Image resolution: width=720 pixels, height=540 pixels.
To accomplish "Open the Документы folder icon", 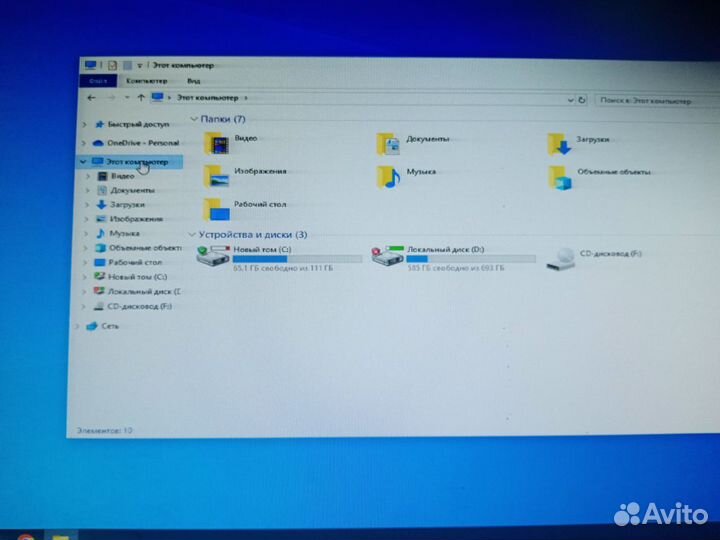I will 388,143.
